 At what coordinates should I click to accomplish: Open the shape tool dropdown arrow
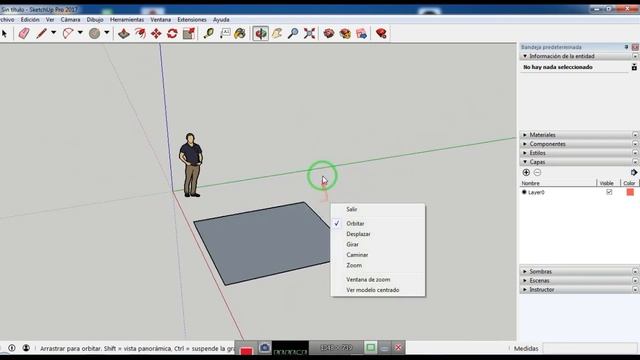tap(107, 33)
